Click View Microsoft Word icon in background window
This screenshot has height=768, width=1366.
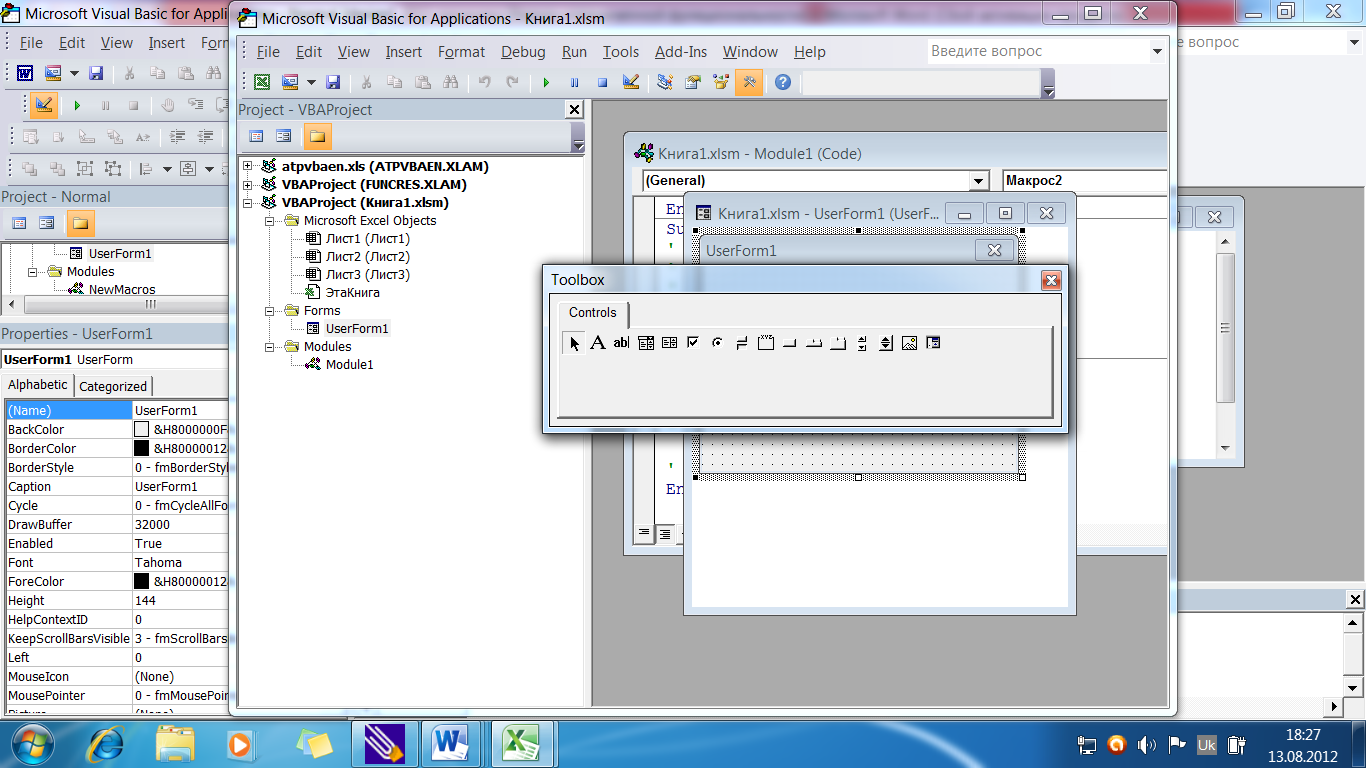pyautogui.click(x=25, y=73)
